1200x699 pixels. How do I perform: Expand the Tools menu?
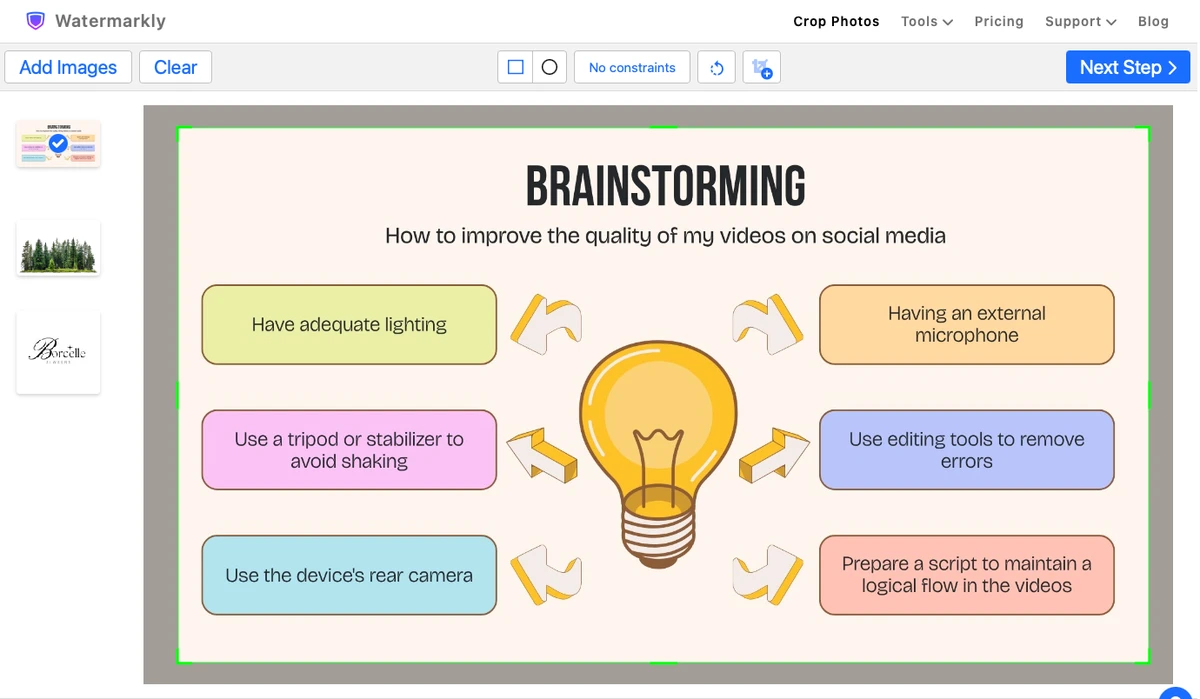(927, 21)
